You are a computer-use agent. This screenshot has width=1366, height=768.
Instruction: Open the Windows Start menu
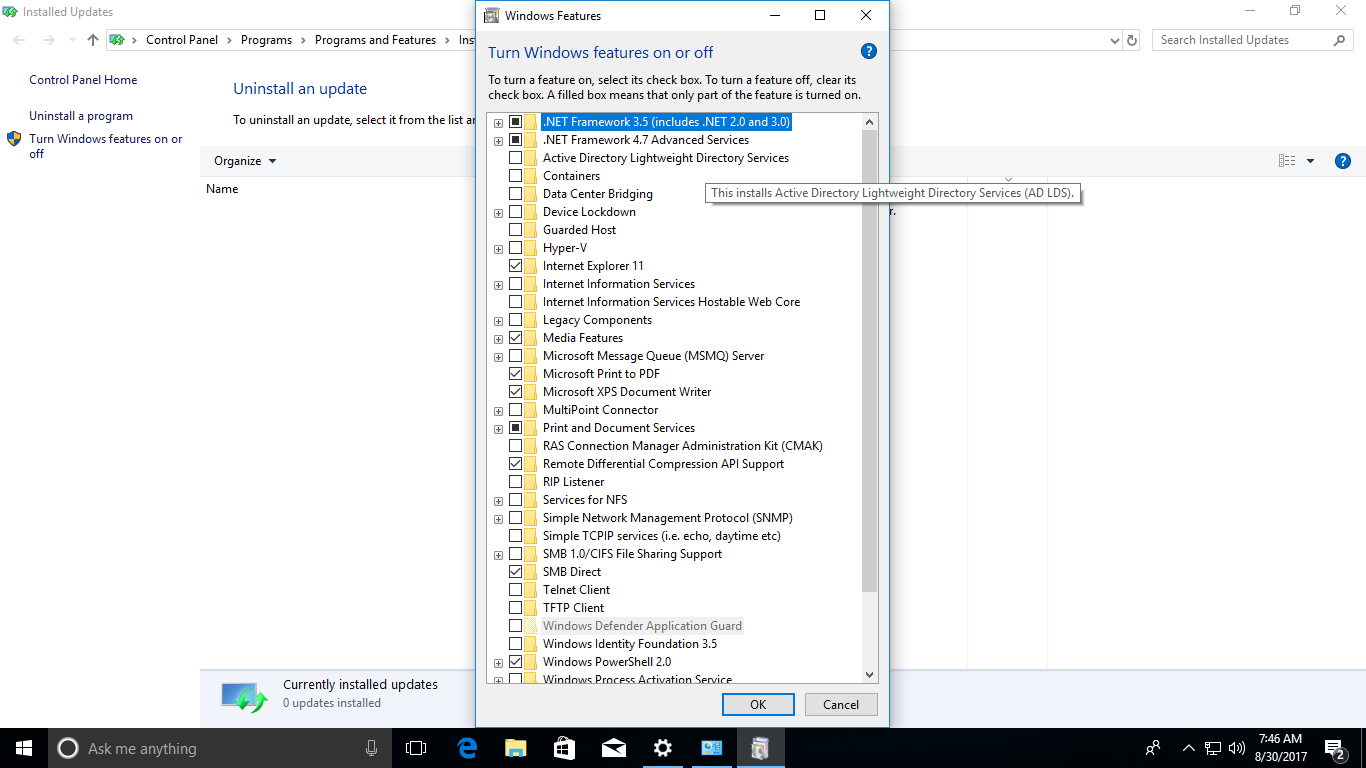click(24, 748)
